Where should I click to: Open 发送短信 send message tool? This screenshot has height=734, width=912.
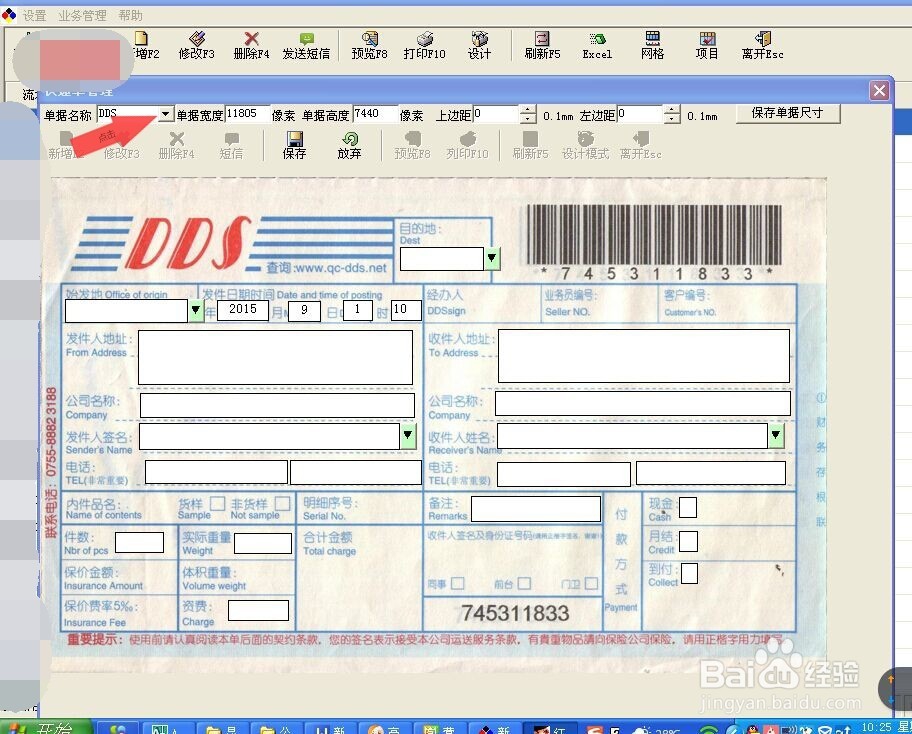(307, 45)
